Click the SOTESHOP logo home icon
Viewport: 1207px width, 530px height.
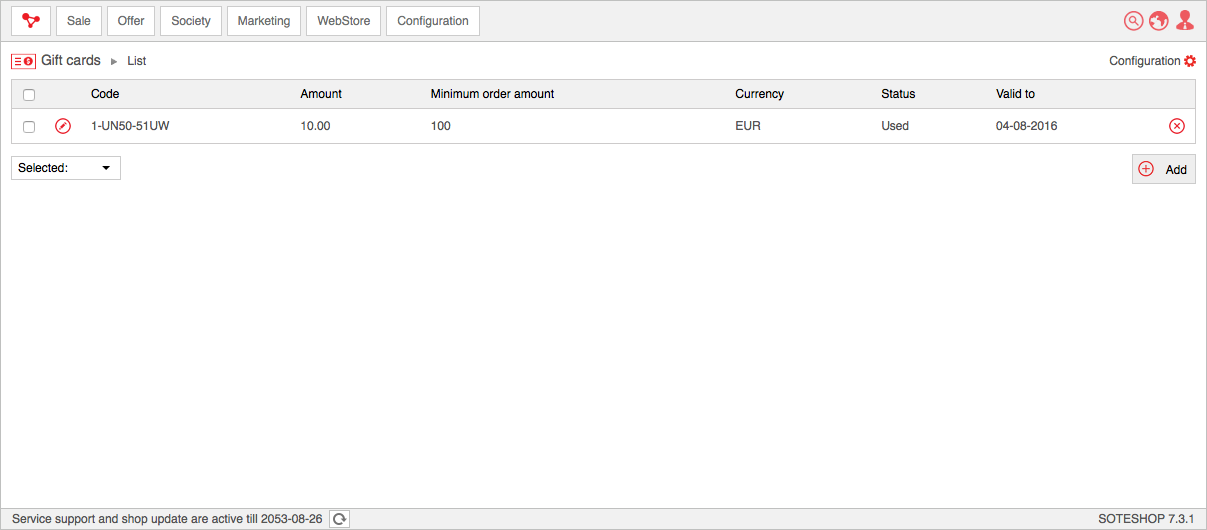coord(31,21)
